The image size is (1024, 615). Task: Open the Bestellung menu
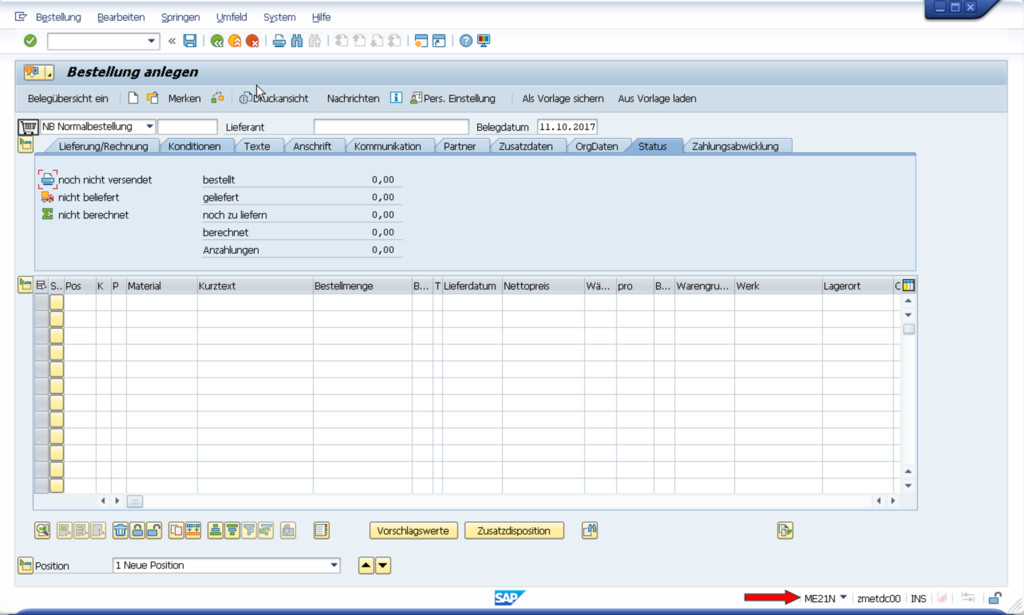[x=58, y=17]
